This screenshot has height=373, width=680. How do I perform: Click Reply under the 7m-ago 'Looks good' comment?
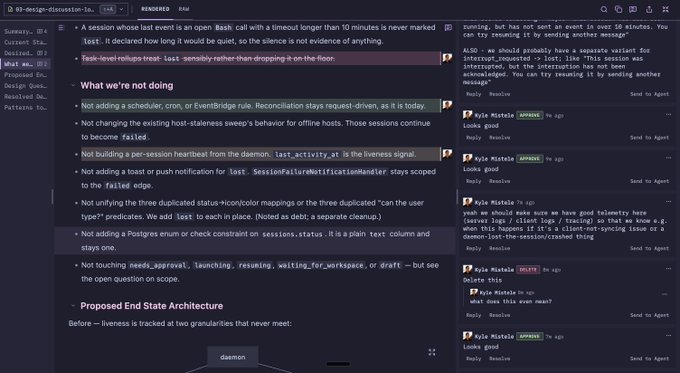(x=474, y=359)
